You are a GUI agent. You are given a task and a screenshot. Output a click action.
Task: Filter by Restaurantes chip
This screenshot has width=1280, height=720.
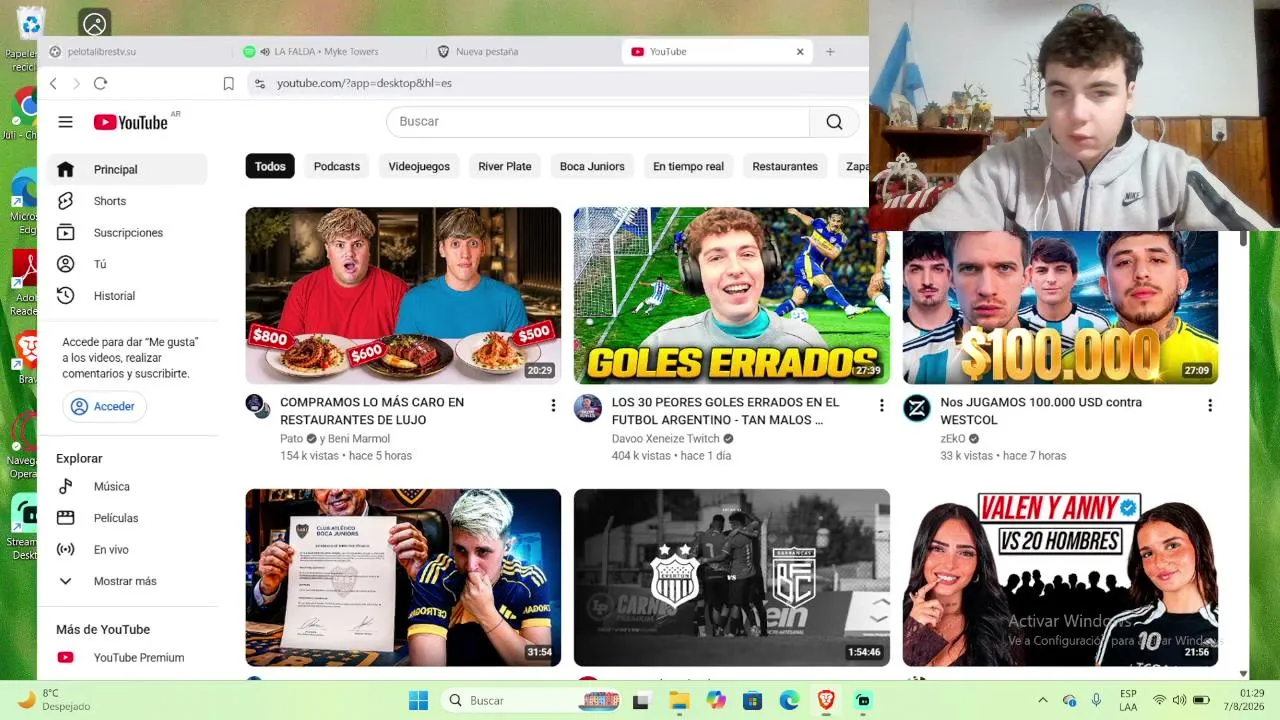(x=785, y=166)
